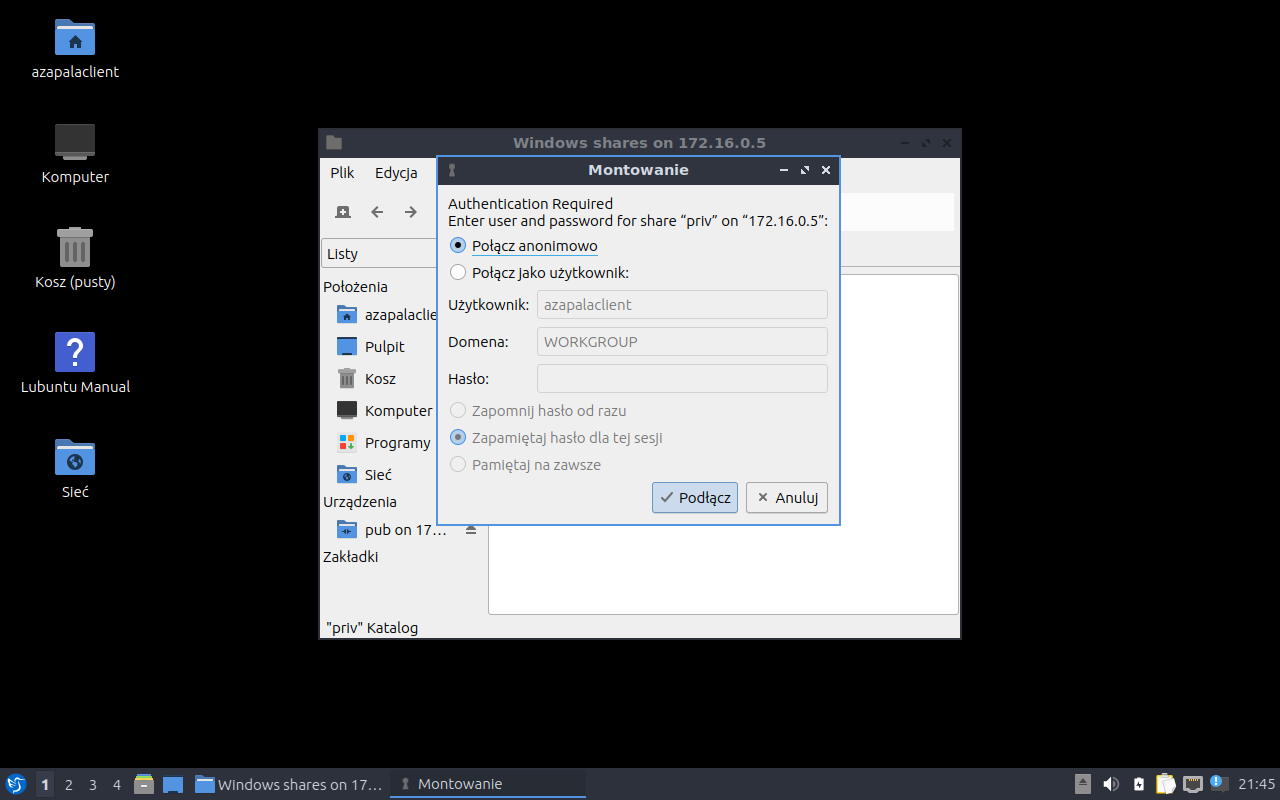Click the new tab toolbar icon

click(x=343, y=212)
